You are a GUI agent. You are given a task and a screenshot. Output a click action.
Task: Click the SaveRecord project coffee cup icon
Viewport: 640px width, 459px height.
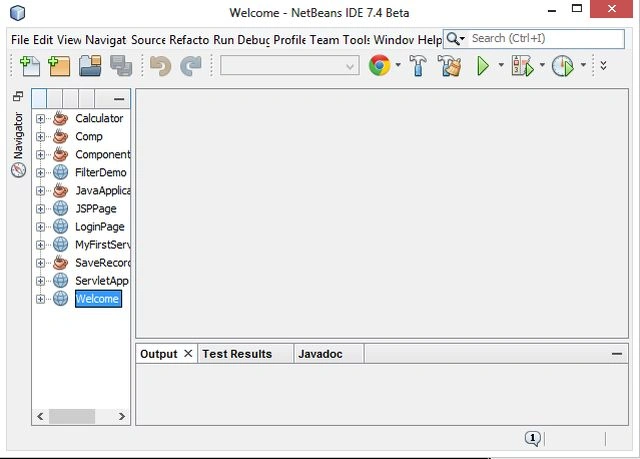pyautogui.click(x=60, y=263)
